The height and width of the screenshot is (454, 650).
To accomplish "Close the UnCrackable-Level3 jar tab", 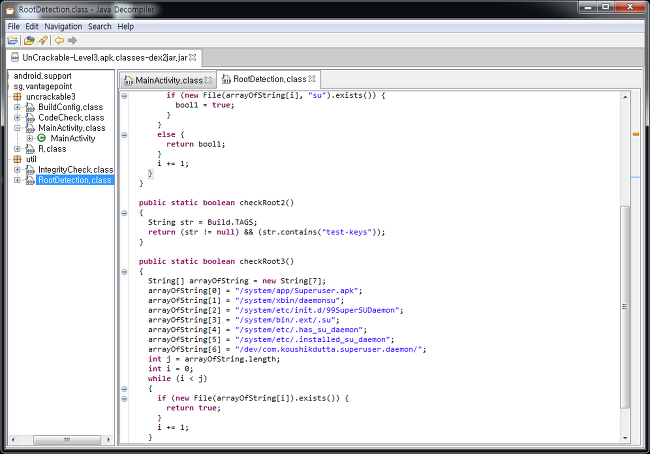I will 193,58.
